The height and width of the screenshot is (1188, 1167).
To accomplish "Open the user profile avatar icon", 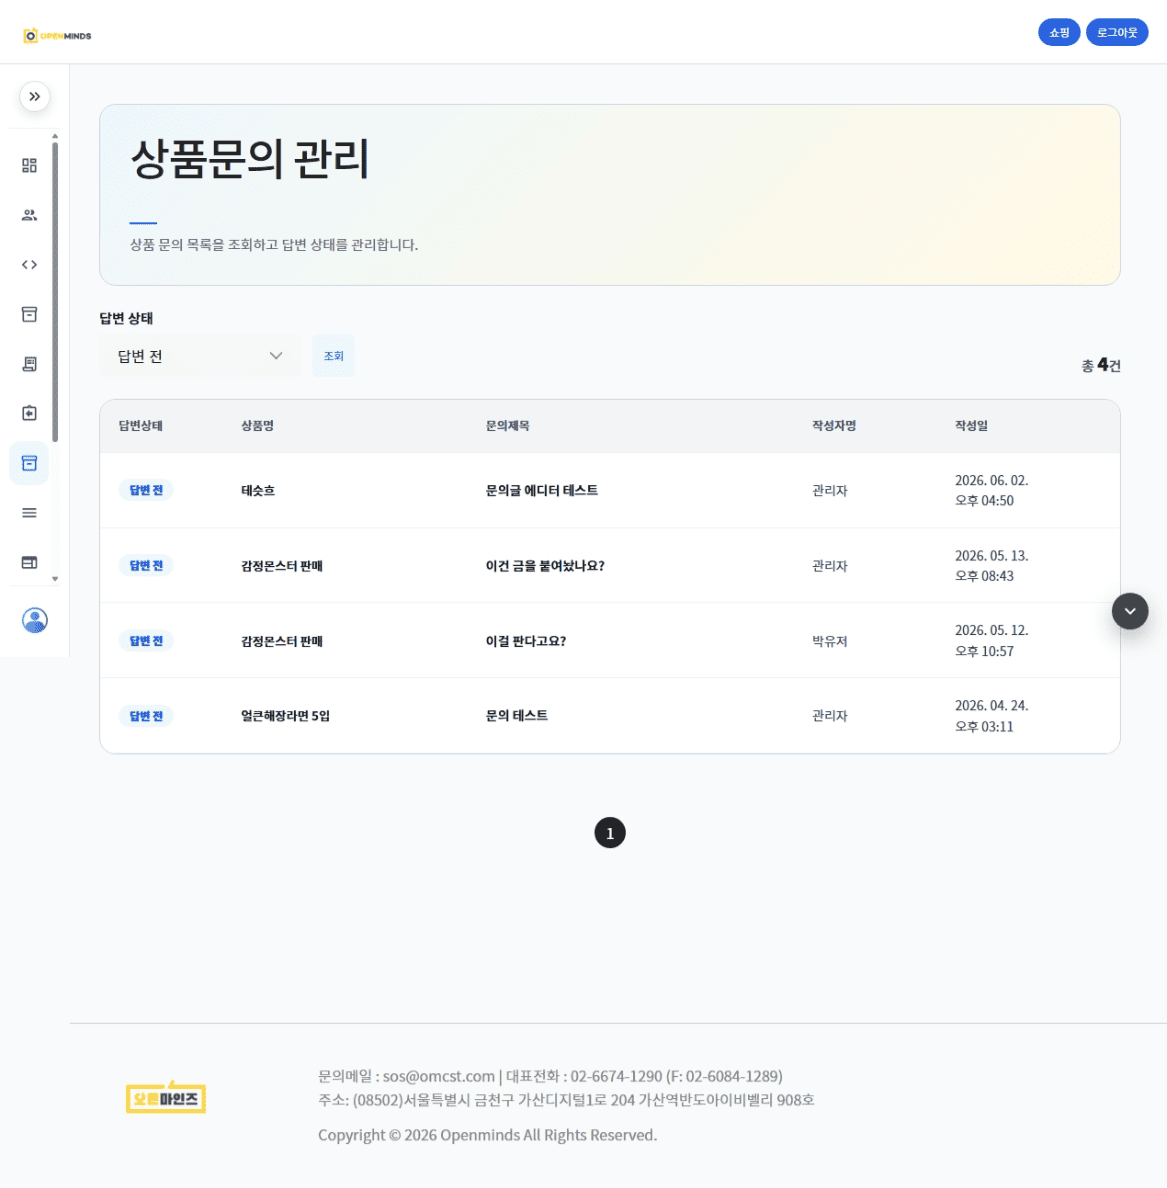I will pyautogui.click(x=35, y=621).
